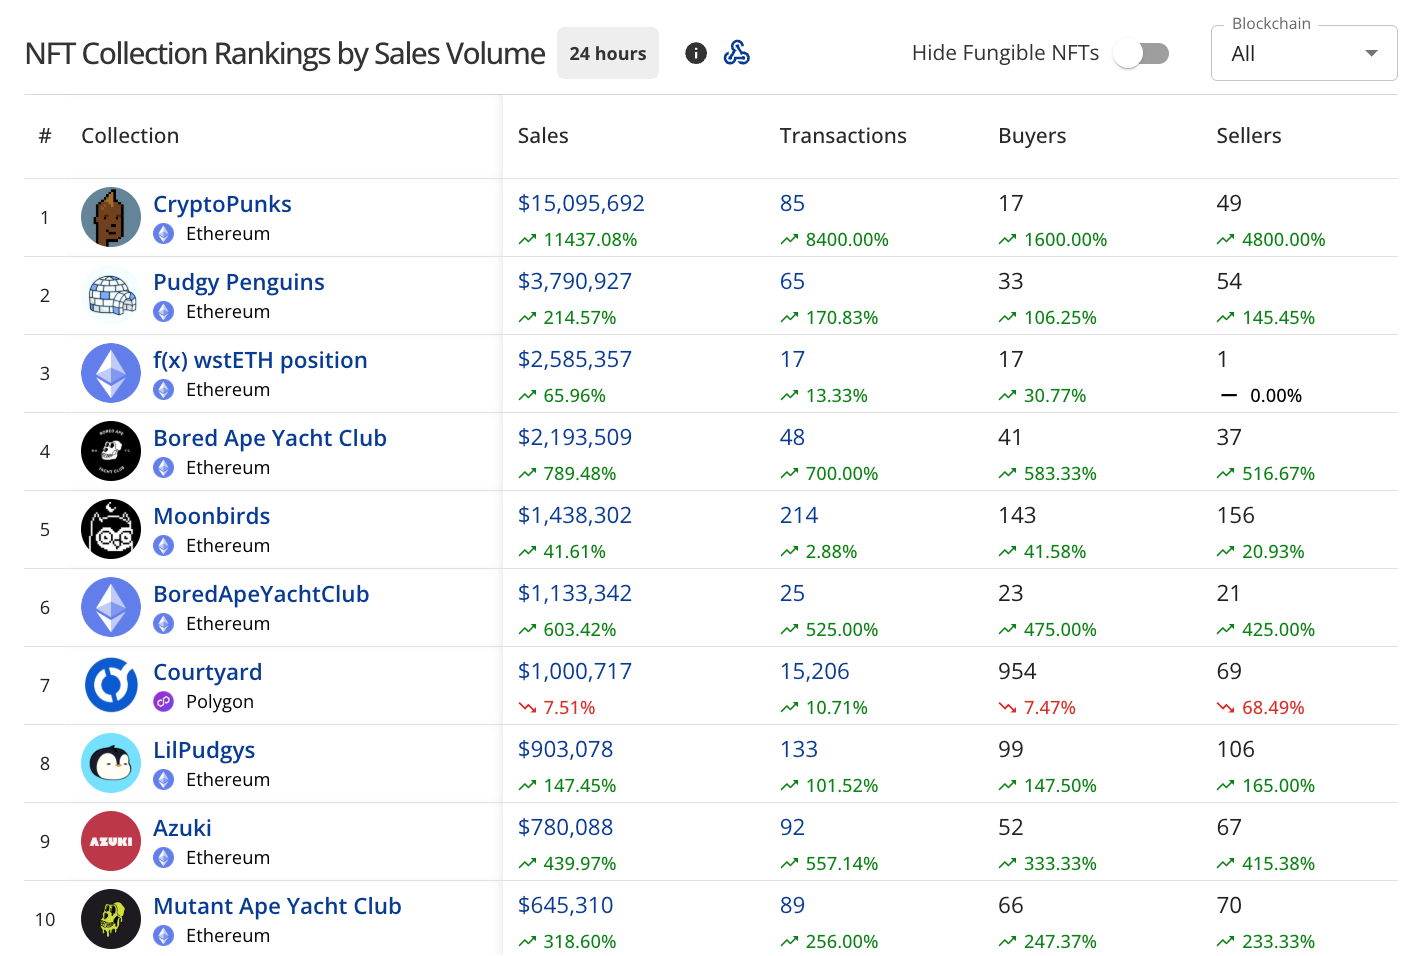
Task: Open the Bored Ape Yacht Club link
Action: (270, 438)
